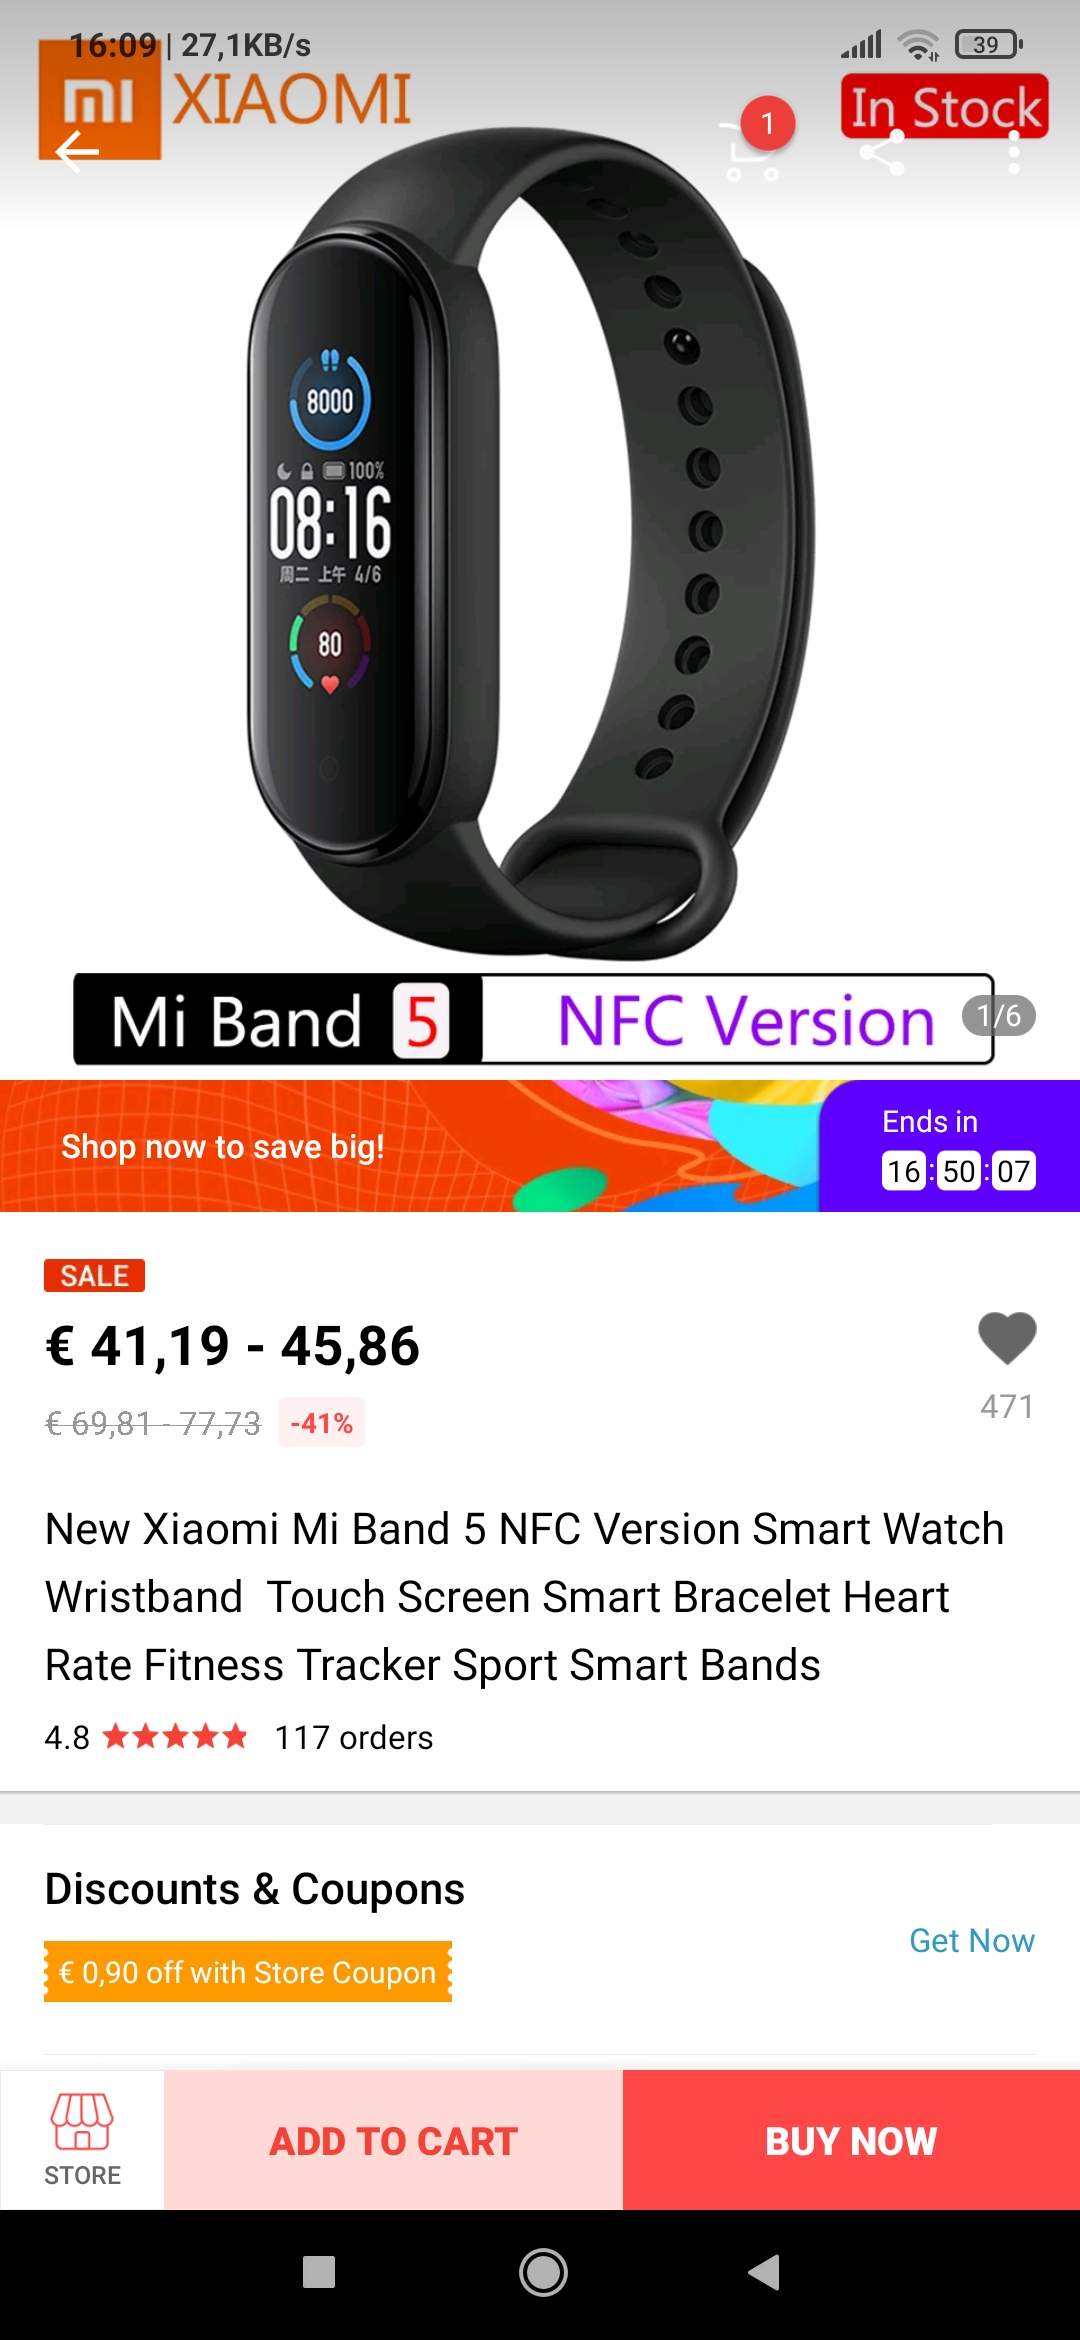Image resolution: width=1080 pixels, height=2340 pixels.
Task: Tap the Android back triangle
Action: point(764,2272)
